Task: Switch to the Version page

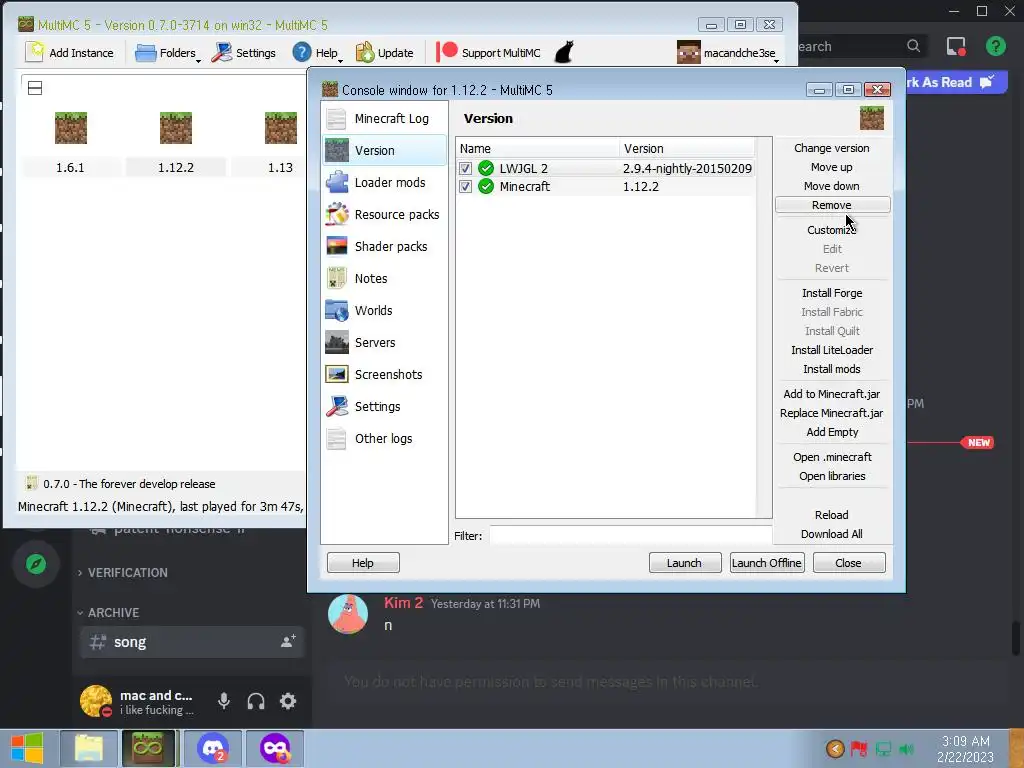Action: [x=385, y=150]
